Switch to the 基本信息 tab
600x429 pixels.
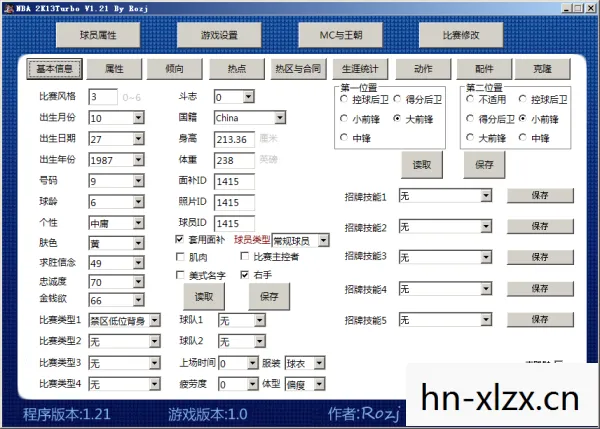click(x=54, y=69)
